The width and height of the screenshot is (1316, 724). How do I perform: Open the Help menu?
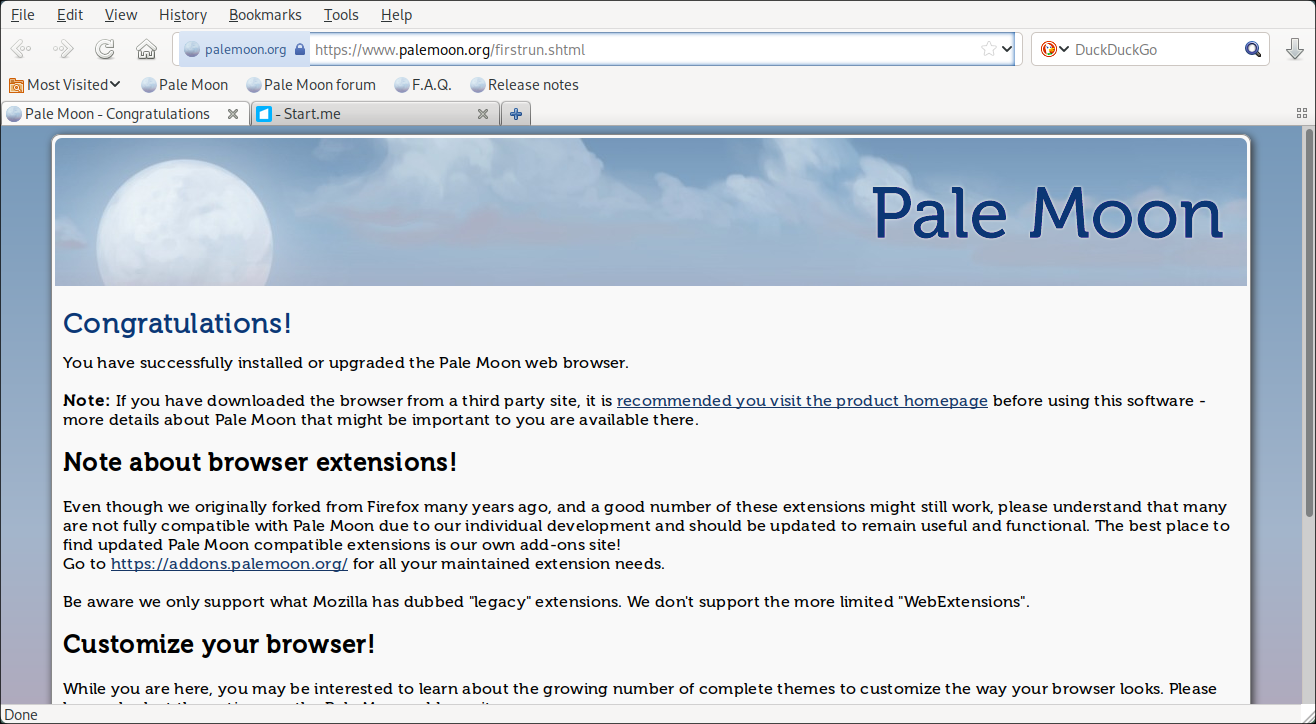396,15
